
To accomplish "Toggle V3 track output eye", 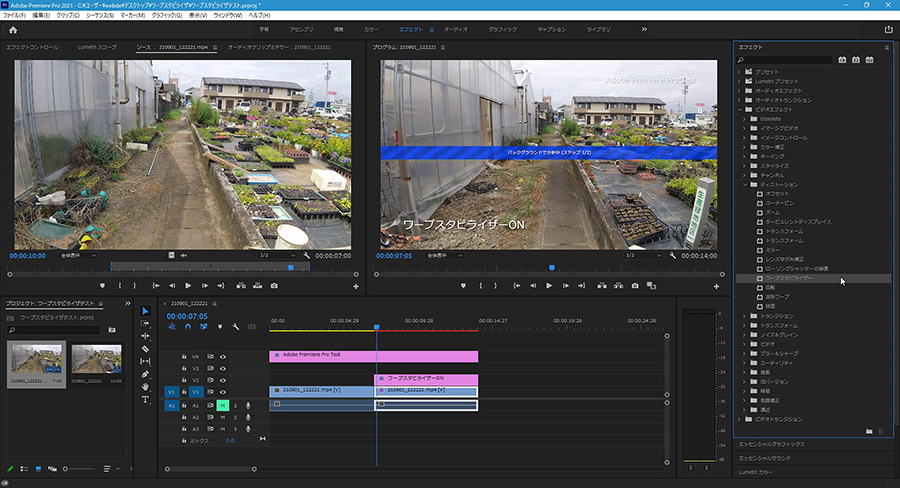I will coord(223,369).
